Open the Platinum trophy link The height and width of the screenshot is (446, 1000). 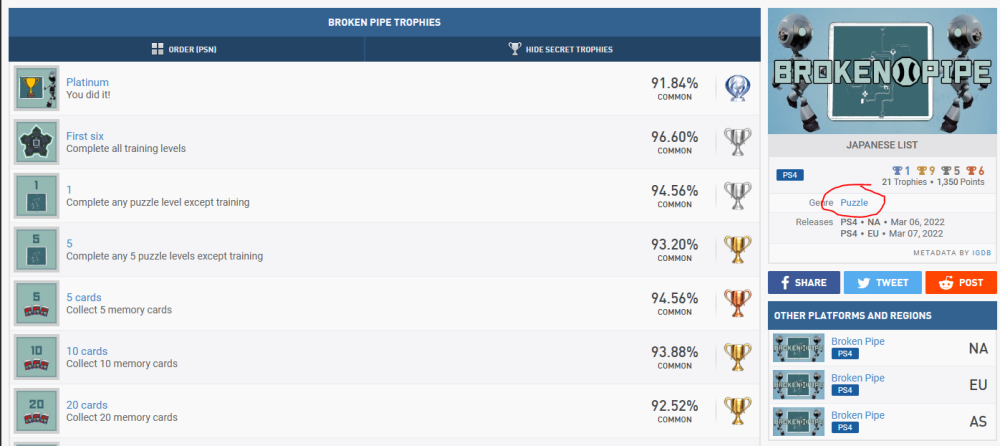point(87,82)
